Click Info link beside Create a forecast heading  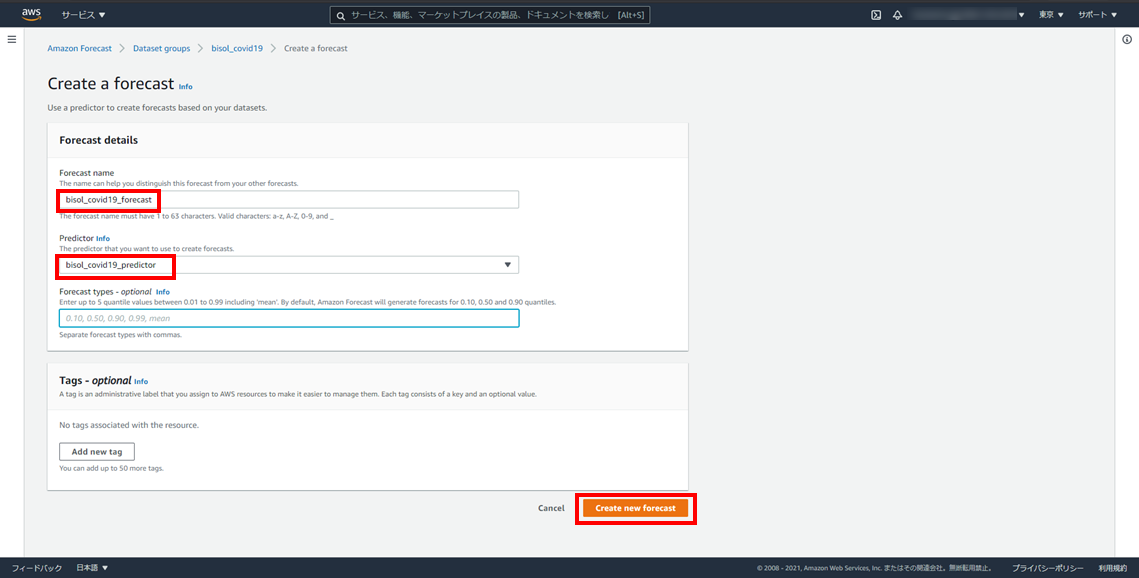185,87
